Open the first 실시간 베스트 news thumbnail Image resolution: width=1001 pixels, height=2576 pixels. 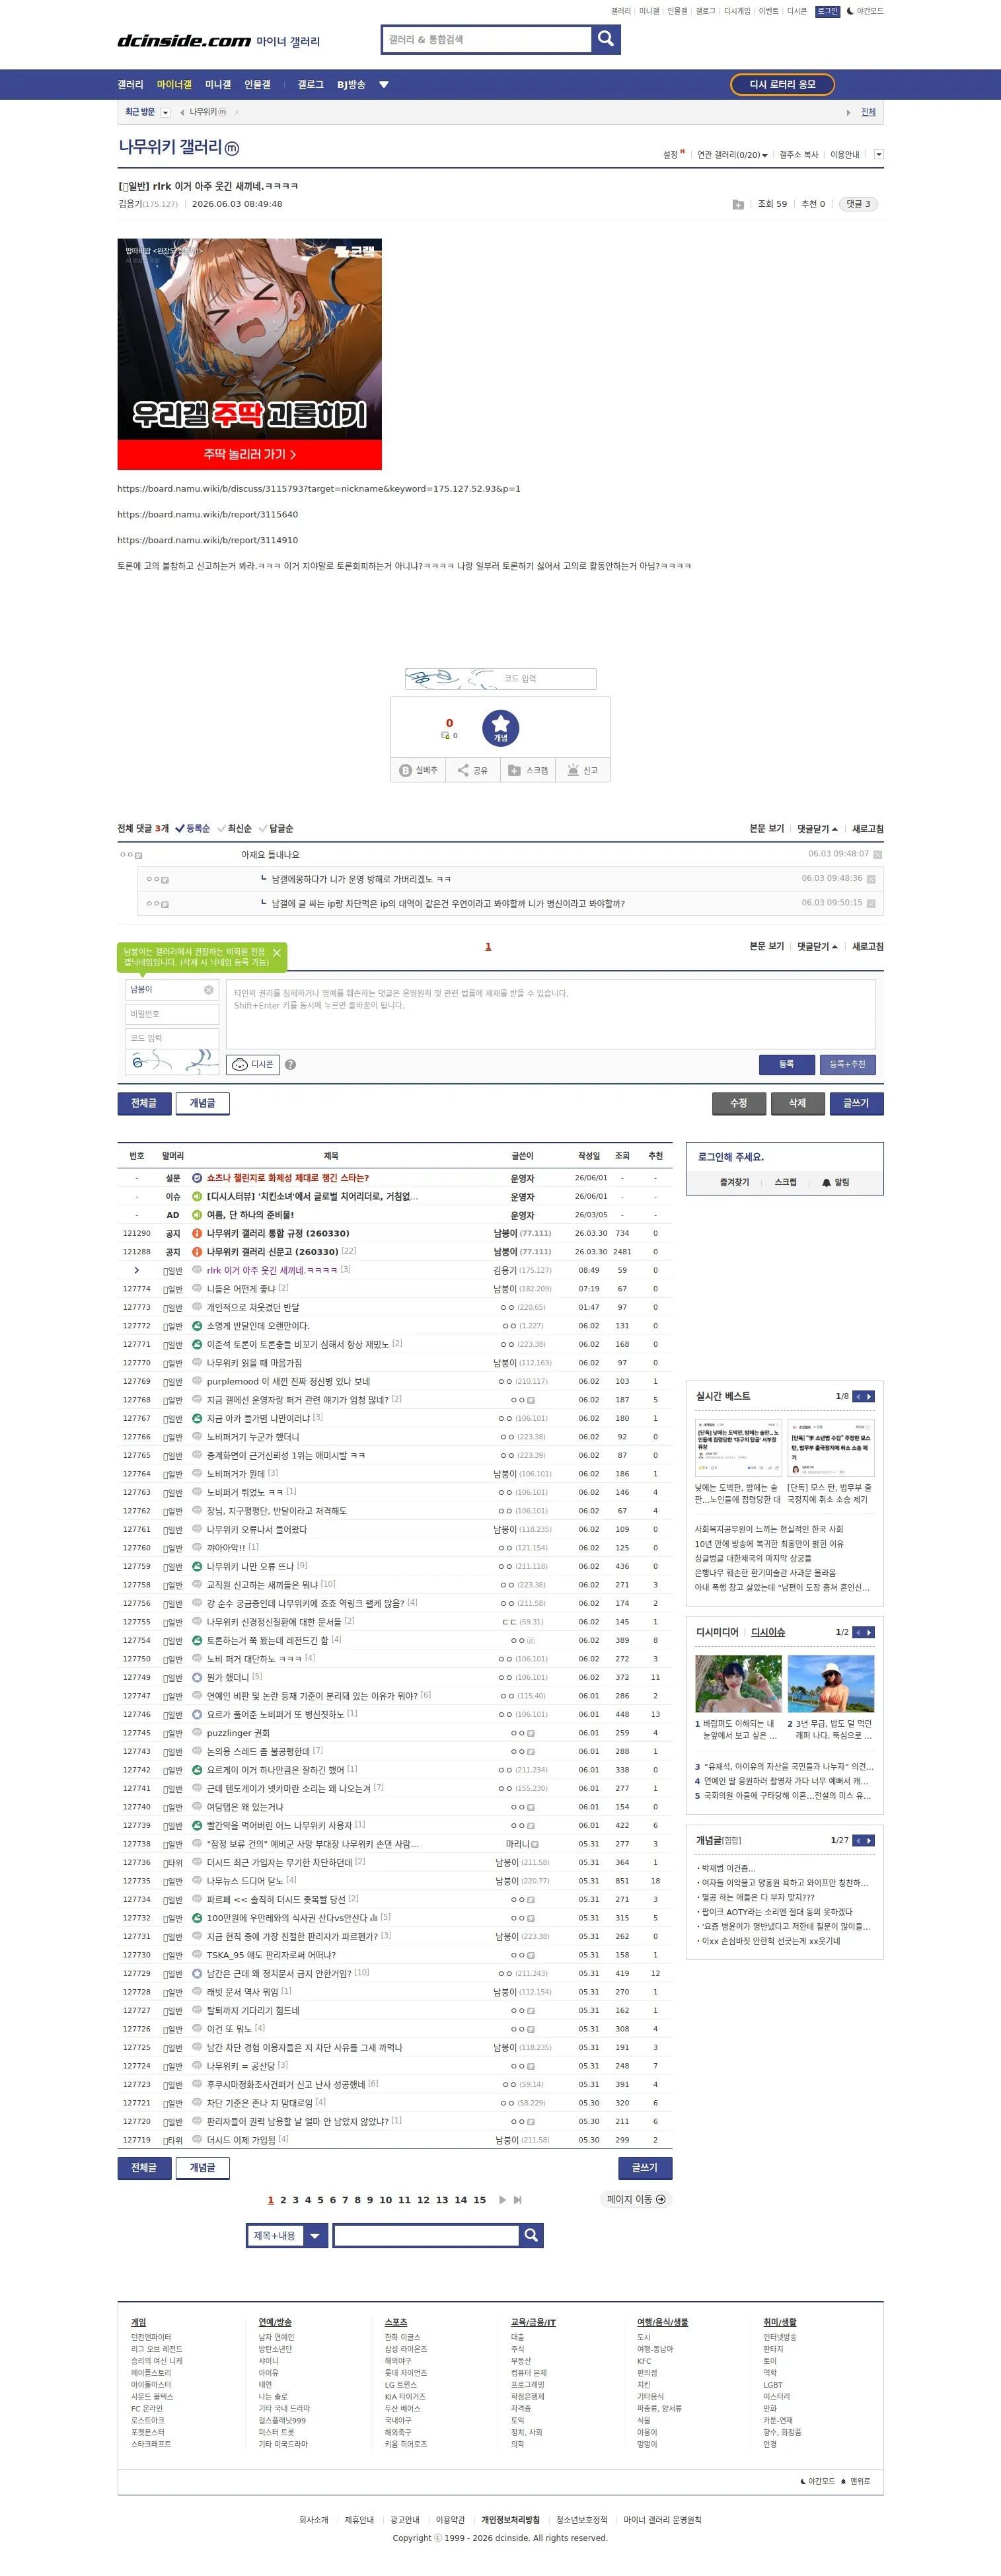(738, 1448)
